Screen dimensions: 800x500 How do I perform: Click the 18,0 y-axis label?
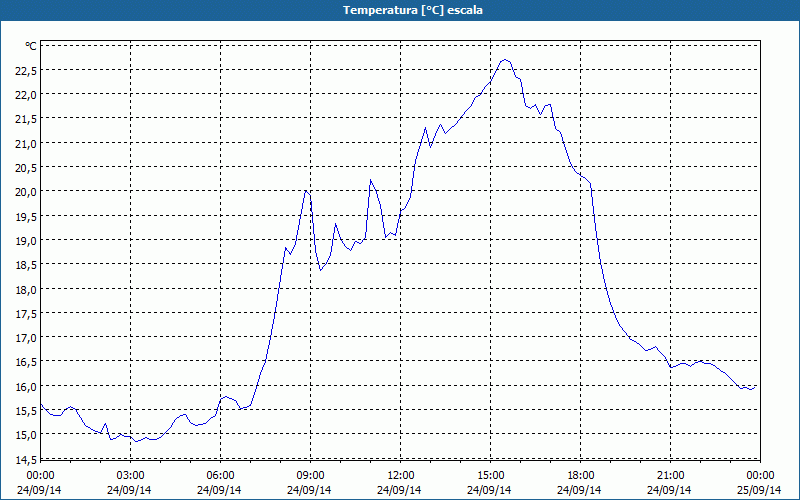click(26, 290)
